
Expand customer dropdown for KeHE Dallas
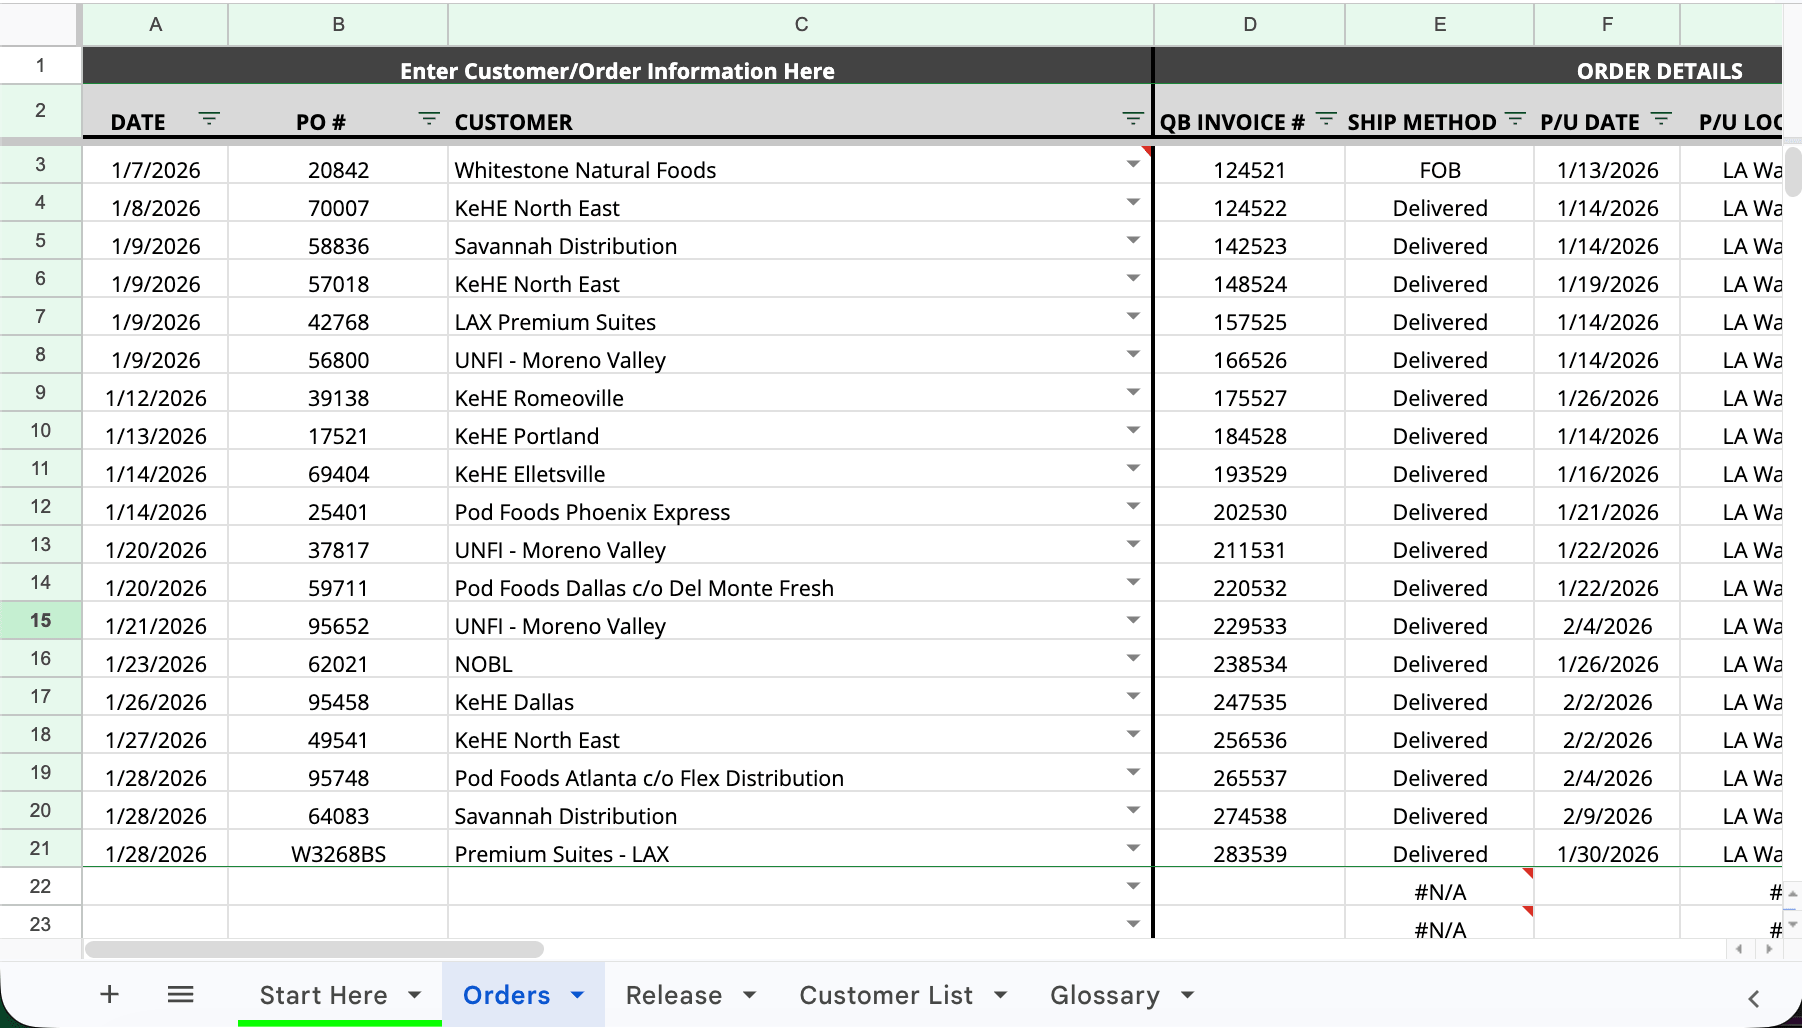click(x=1133, y=696)
